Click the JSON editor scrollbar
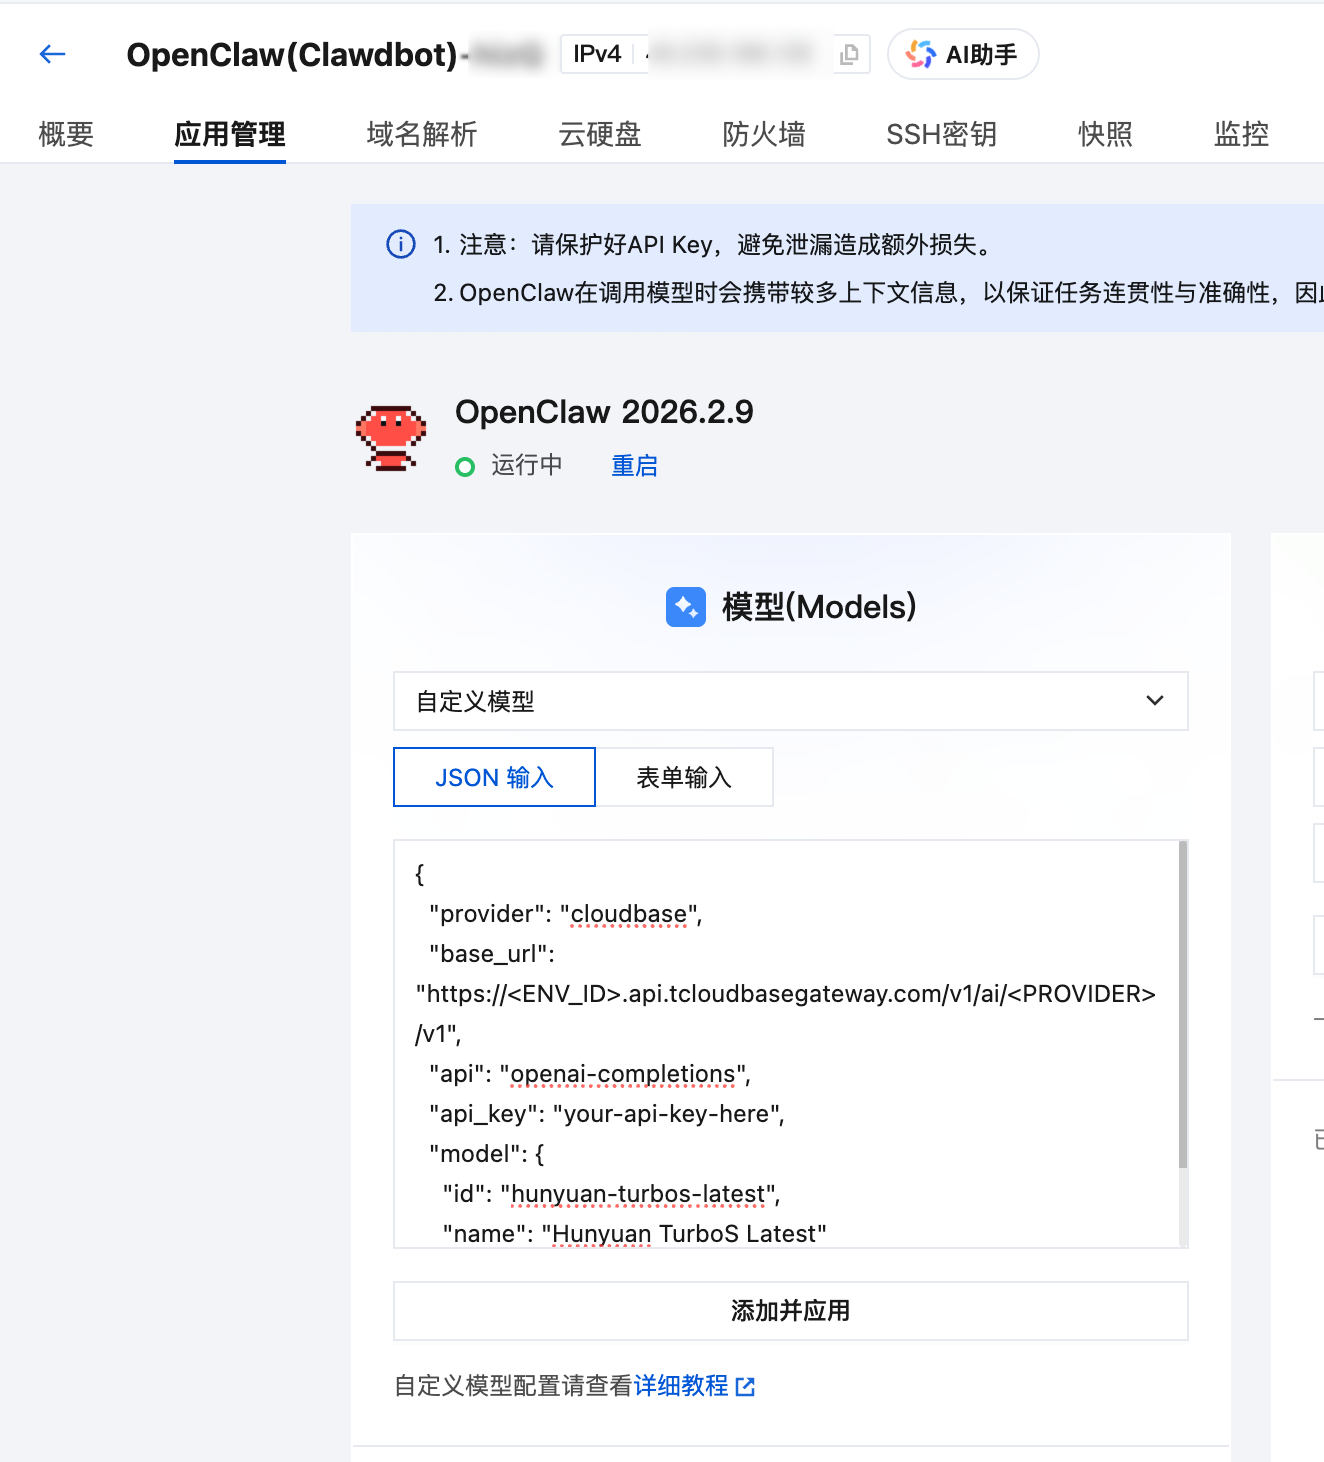The image size is (1324, 1462). tap(1183, 1004)
